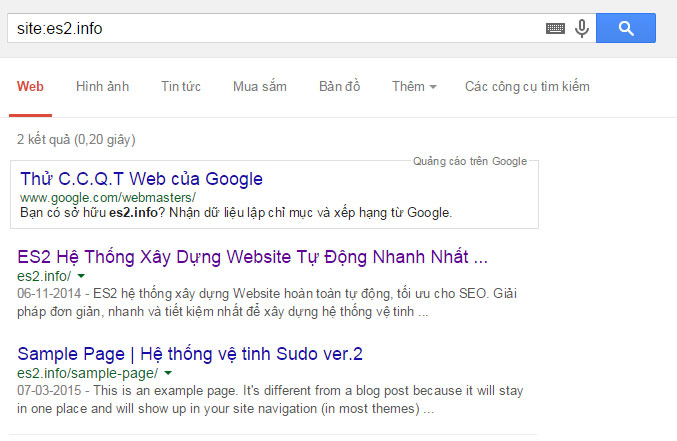Screen dimensions: 677x441
Task: Click the blue magnifier search button
Action: point(626,28)
